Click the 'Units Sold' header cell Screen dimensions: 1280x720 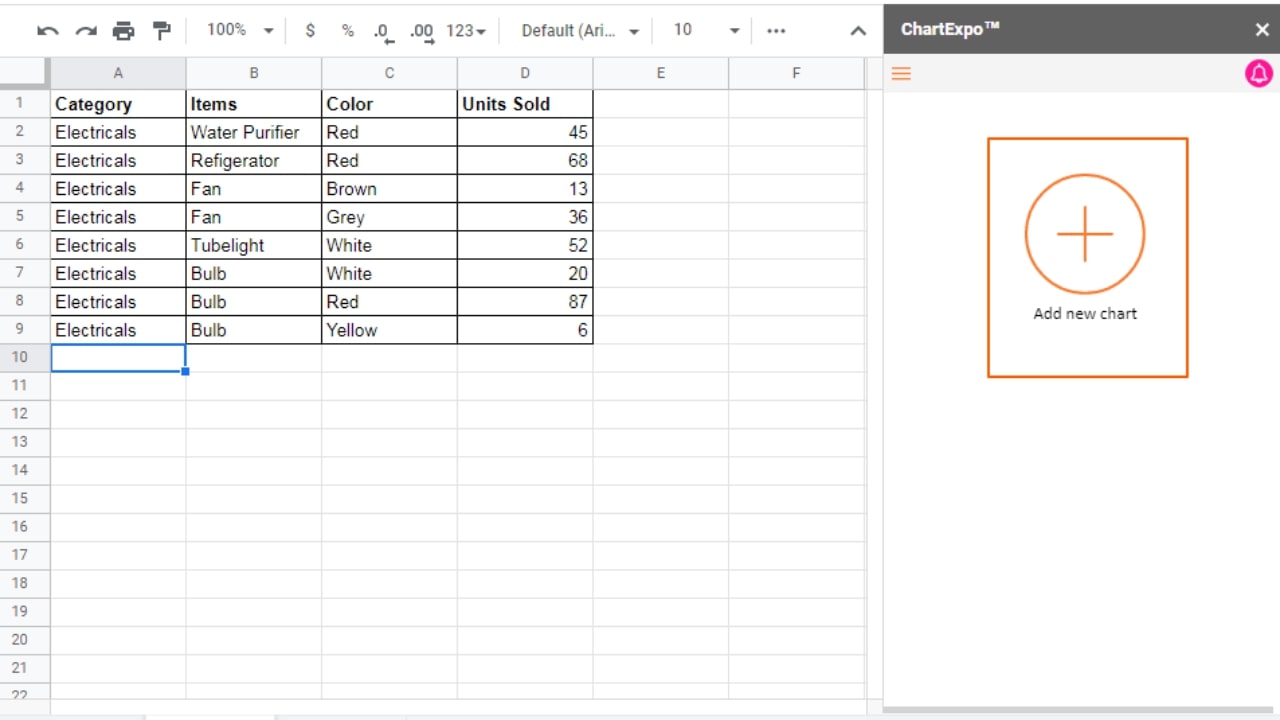(x=525, y=104)
